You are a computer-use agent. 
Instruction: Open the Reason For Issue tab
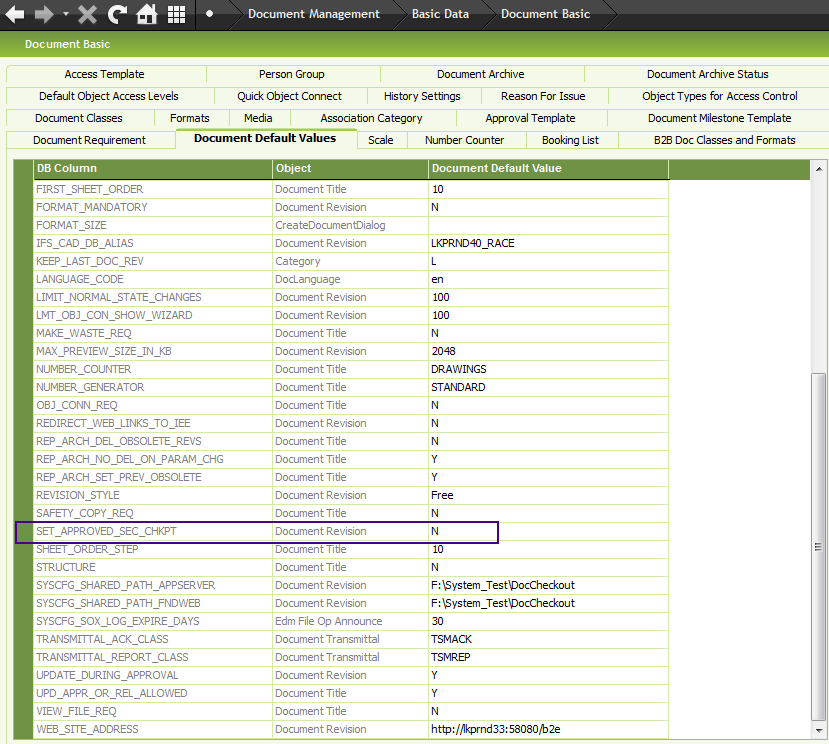coord(544,96)
